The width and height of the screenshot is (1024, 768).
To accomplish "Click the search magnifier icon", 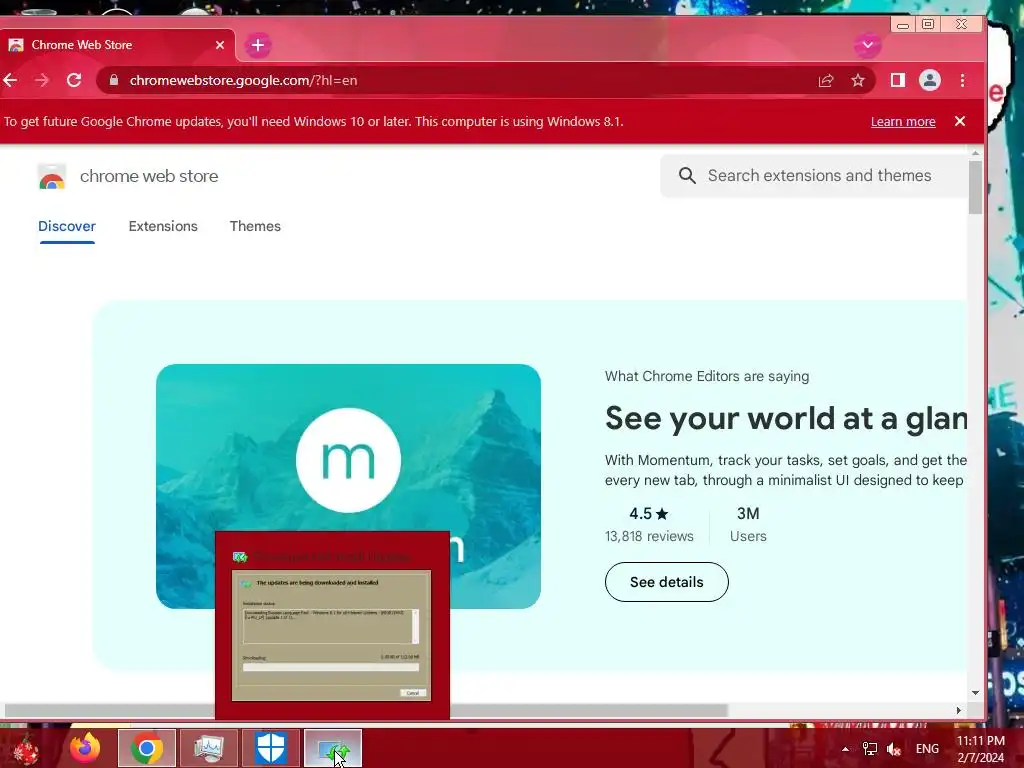I will point(687,176).
